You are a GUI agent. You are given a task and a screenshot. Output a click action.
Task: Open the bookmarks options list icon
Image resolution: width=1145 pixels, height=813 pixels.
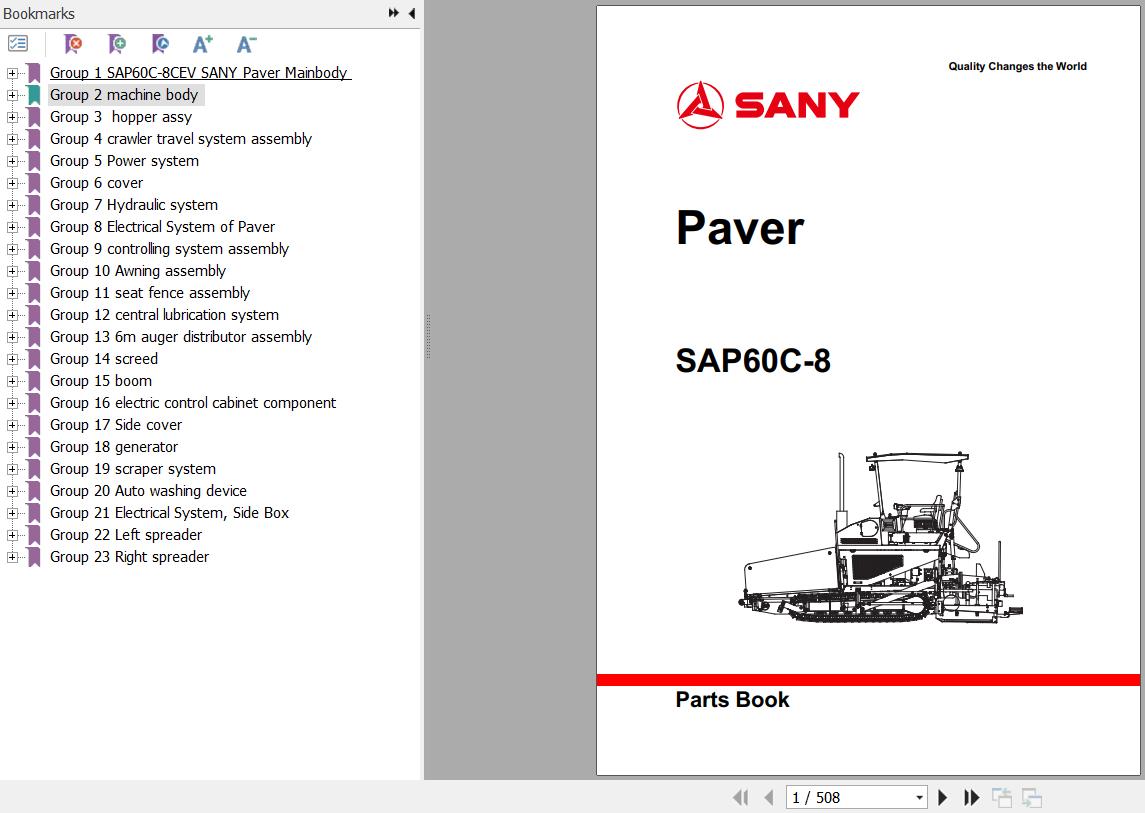tap(18, 44)
